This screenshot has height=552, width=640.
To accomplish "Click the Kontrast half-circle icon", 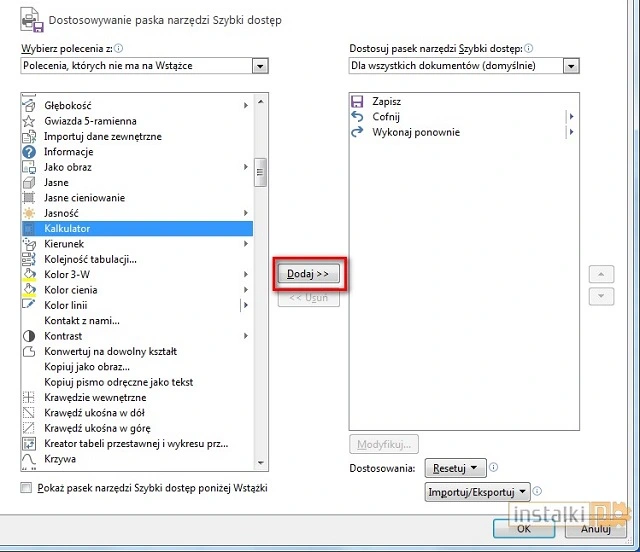I will point(29,336).
